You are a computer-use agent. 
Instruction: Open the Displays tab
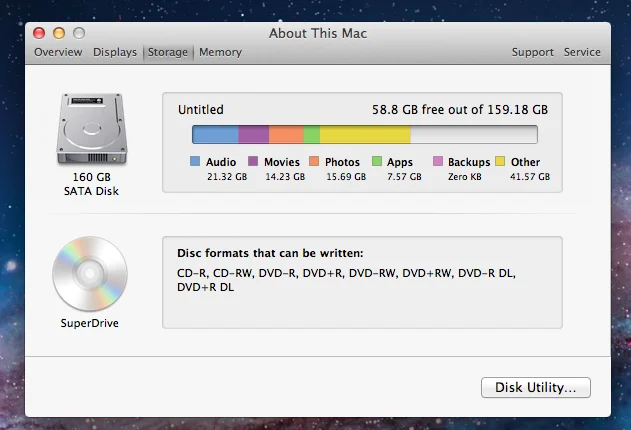(x=115, y=52)
